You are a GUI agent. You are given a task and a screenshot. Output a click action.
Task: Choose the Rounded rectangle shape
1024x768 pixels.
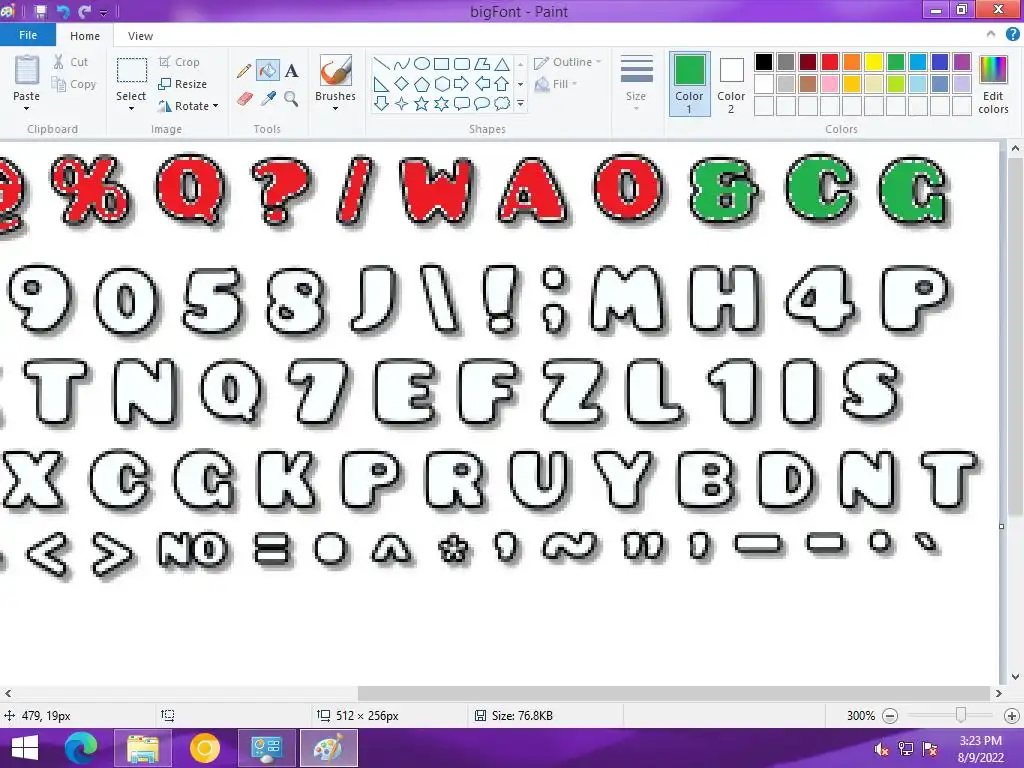[462, 64]
